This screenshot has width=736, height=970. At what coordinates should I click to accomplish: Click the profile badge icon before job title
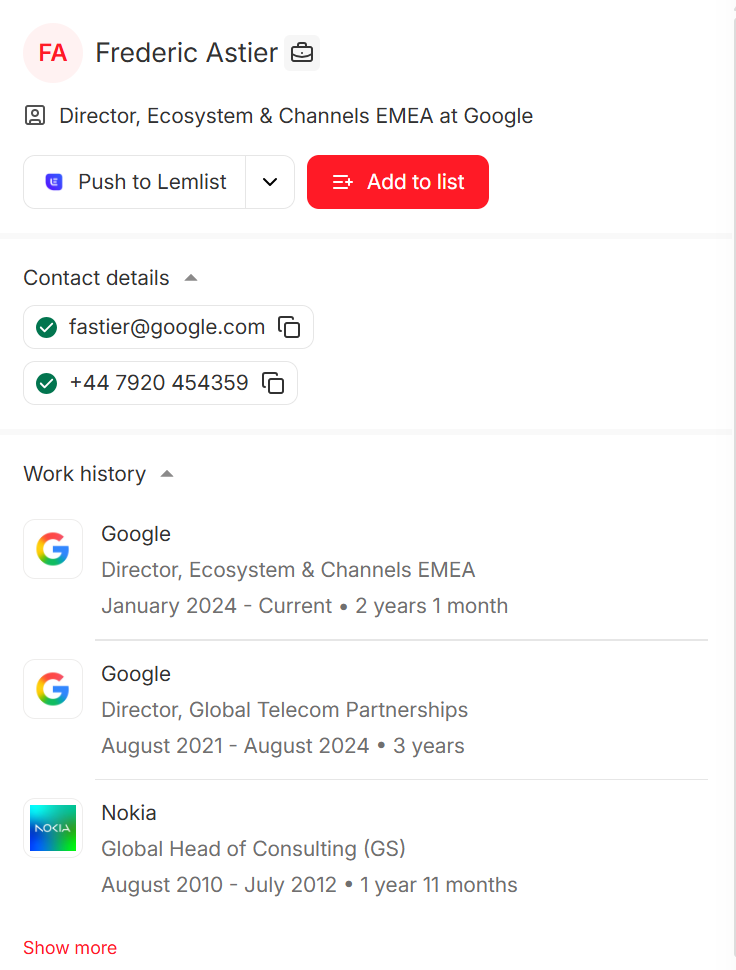point(35,116)
